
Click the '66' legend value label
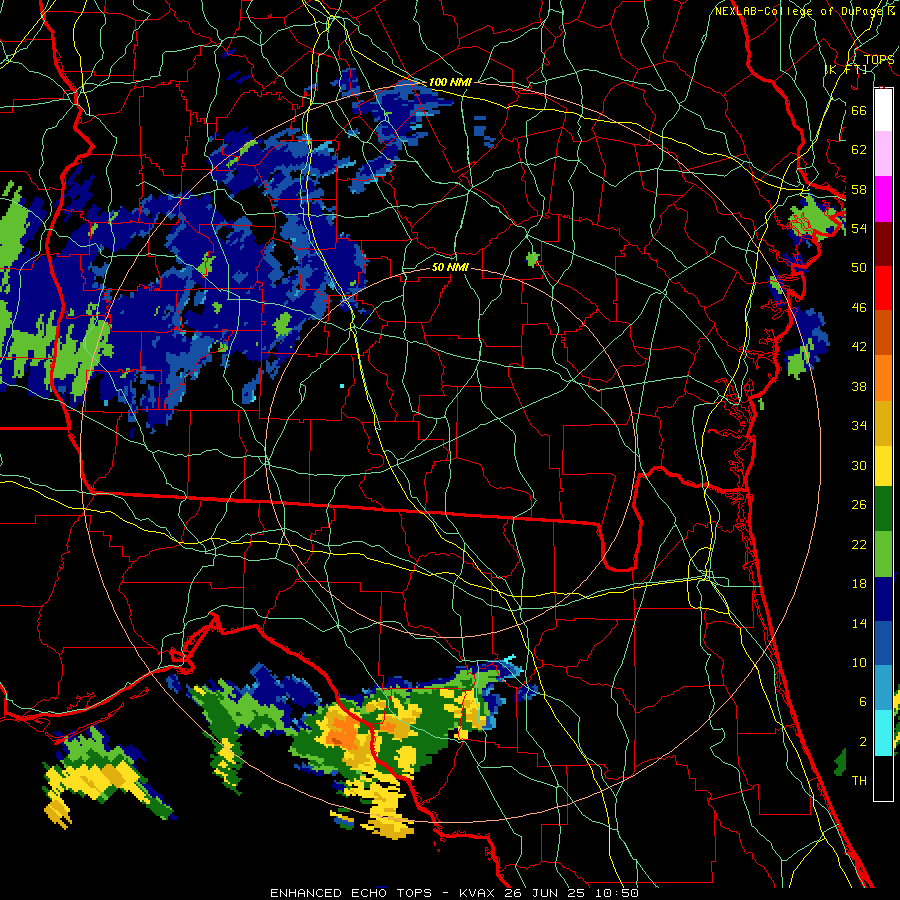(x=859, y=110)
